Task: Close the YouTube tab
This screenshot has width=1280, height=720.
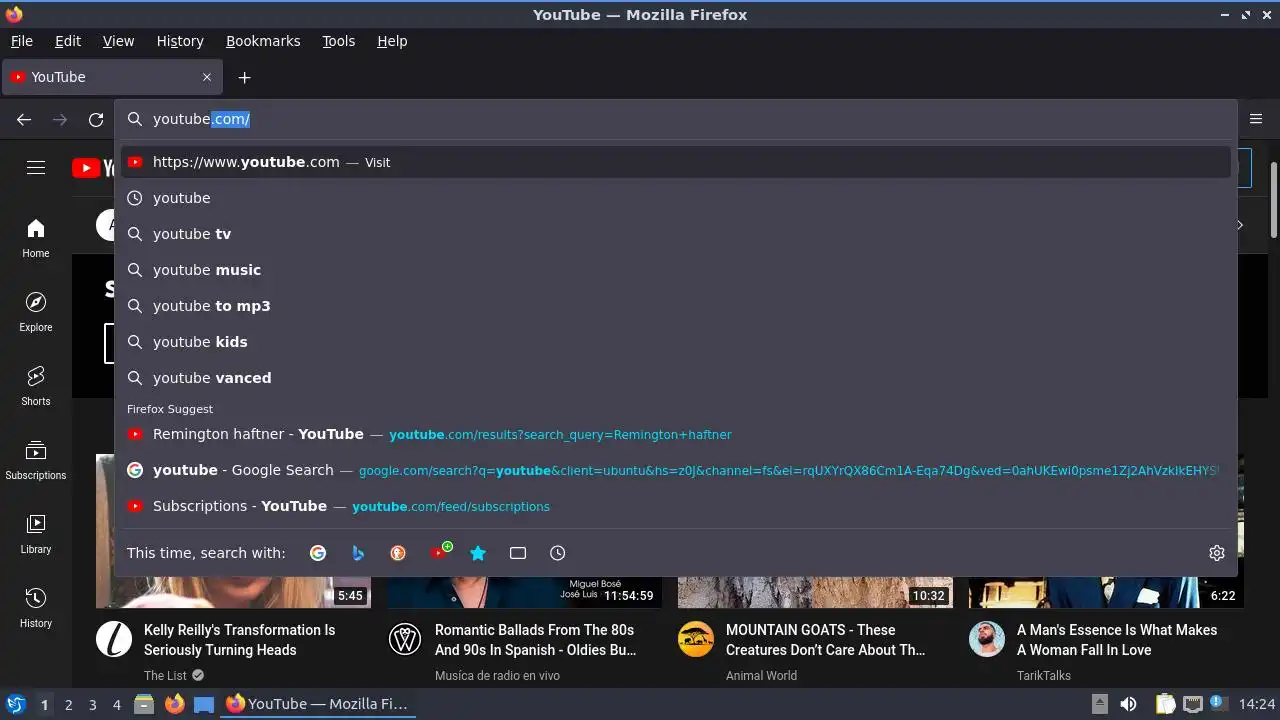Action: pos(207,77)
